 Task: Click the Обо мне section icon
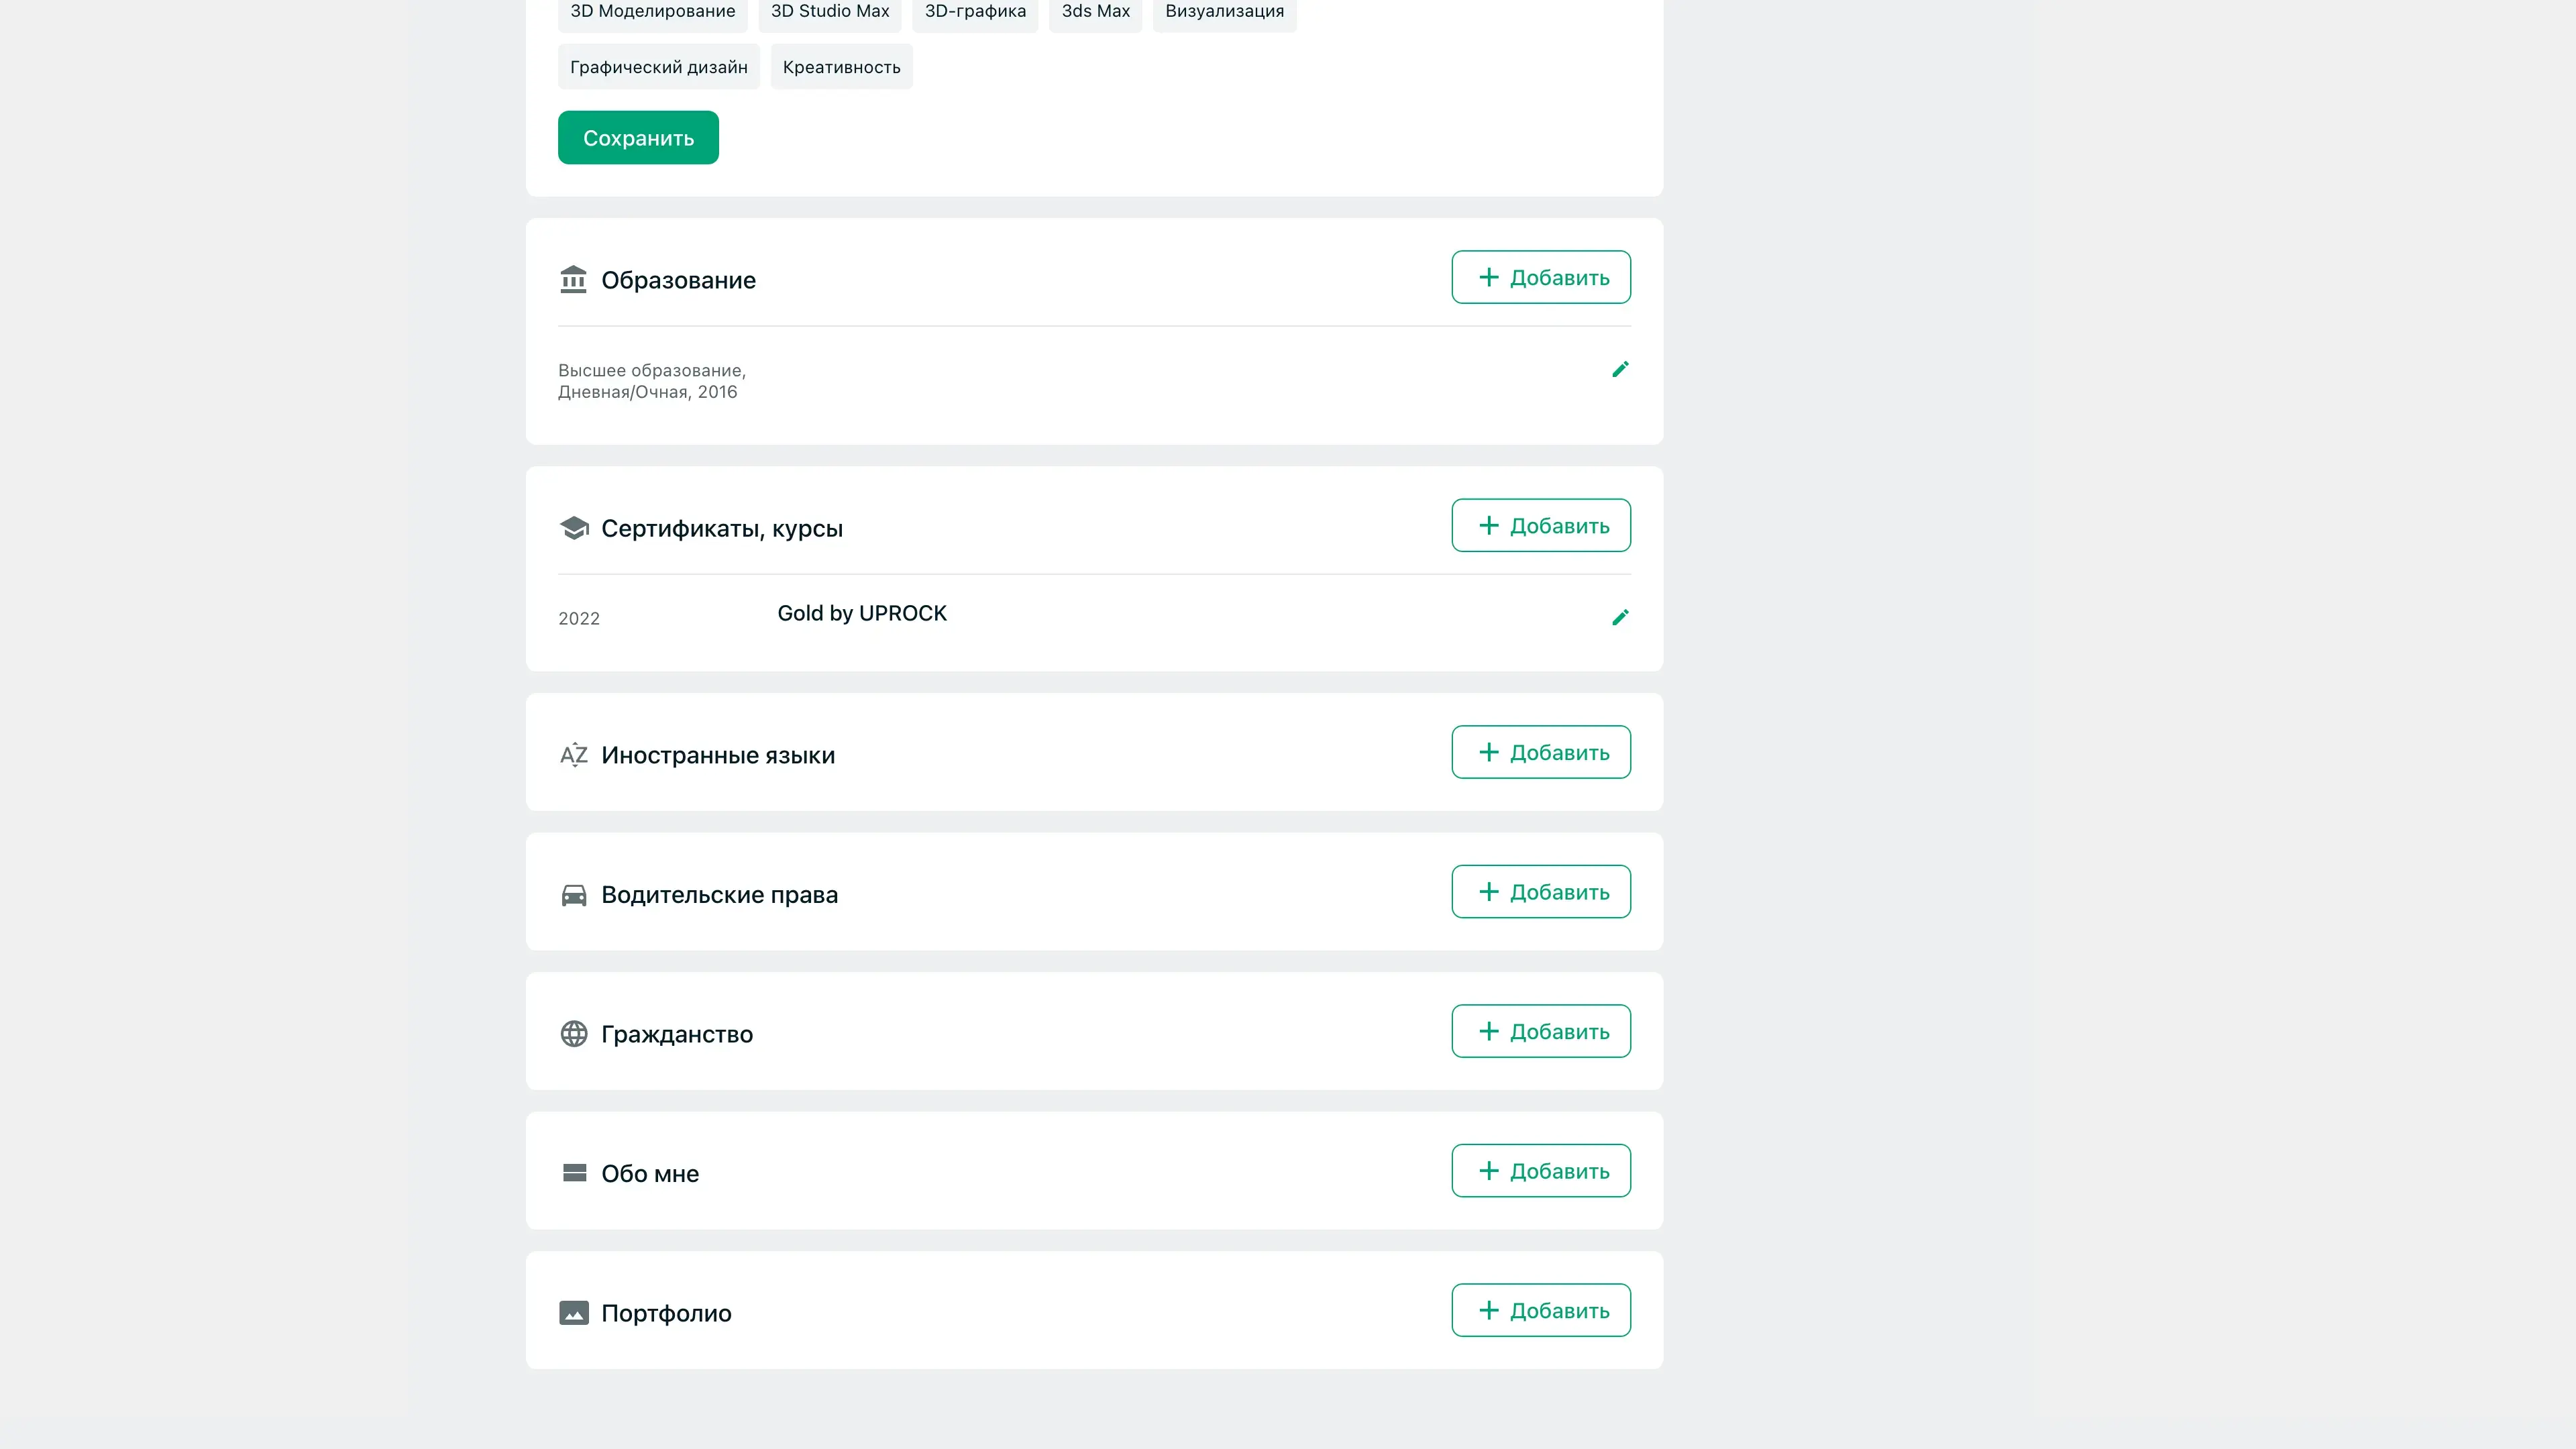(x=573, y=1173)
